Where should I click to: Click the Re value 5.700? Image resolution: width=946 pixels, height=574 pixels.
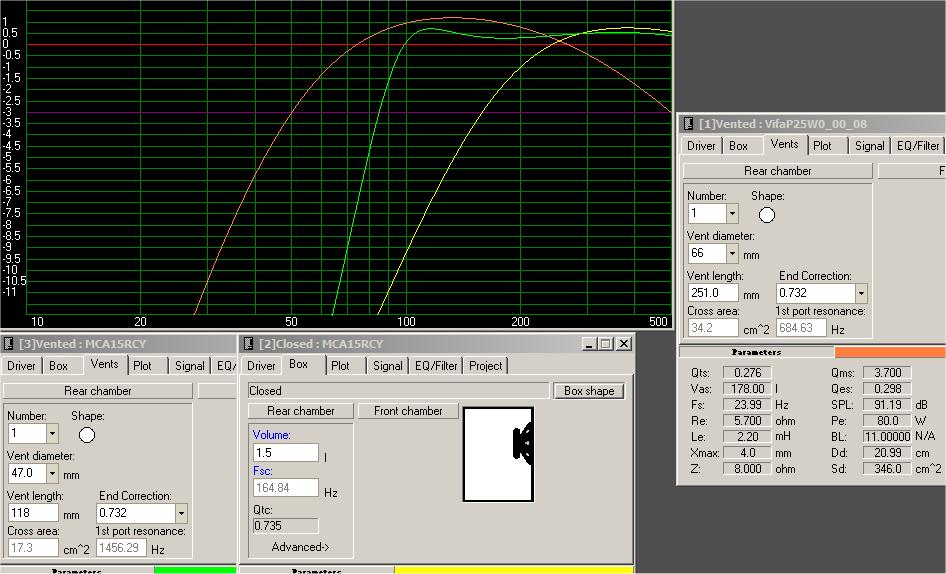click(x=747, y=421)
